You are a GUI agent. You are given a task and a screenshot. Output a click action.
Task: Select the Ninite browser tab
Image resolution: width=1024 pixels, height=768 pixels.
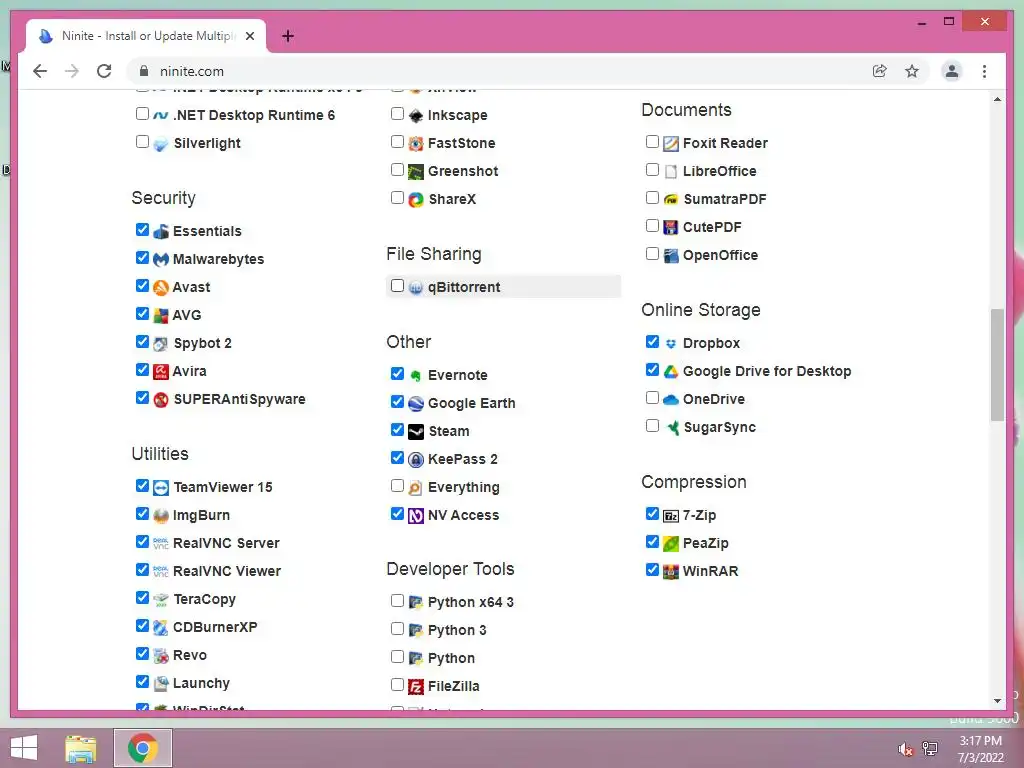[146, 36]
